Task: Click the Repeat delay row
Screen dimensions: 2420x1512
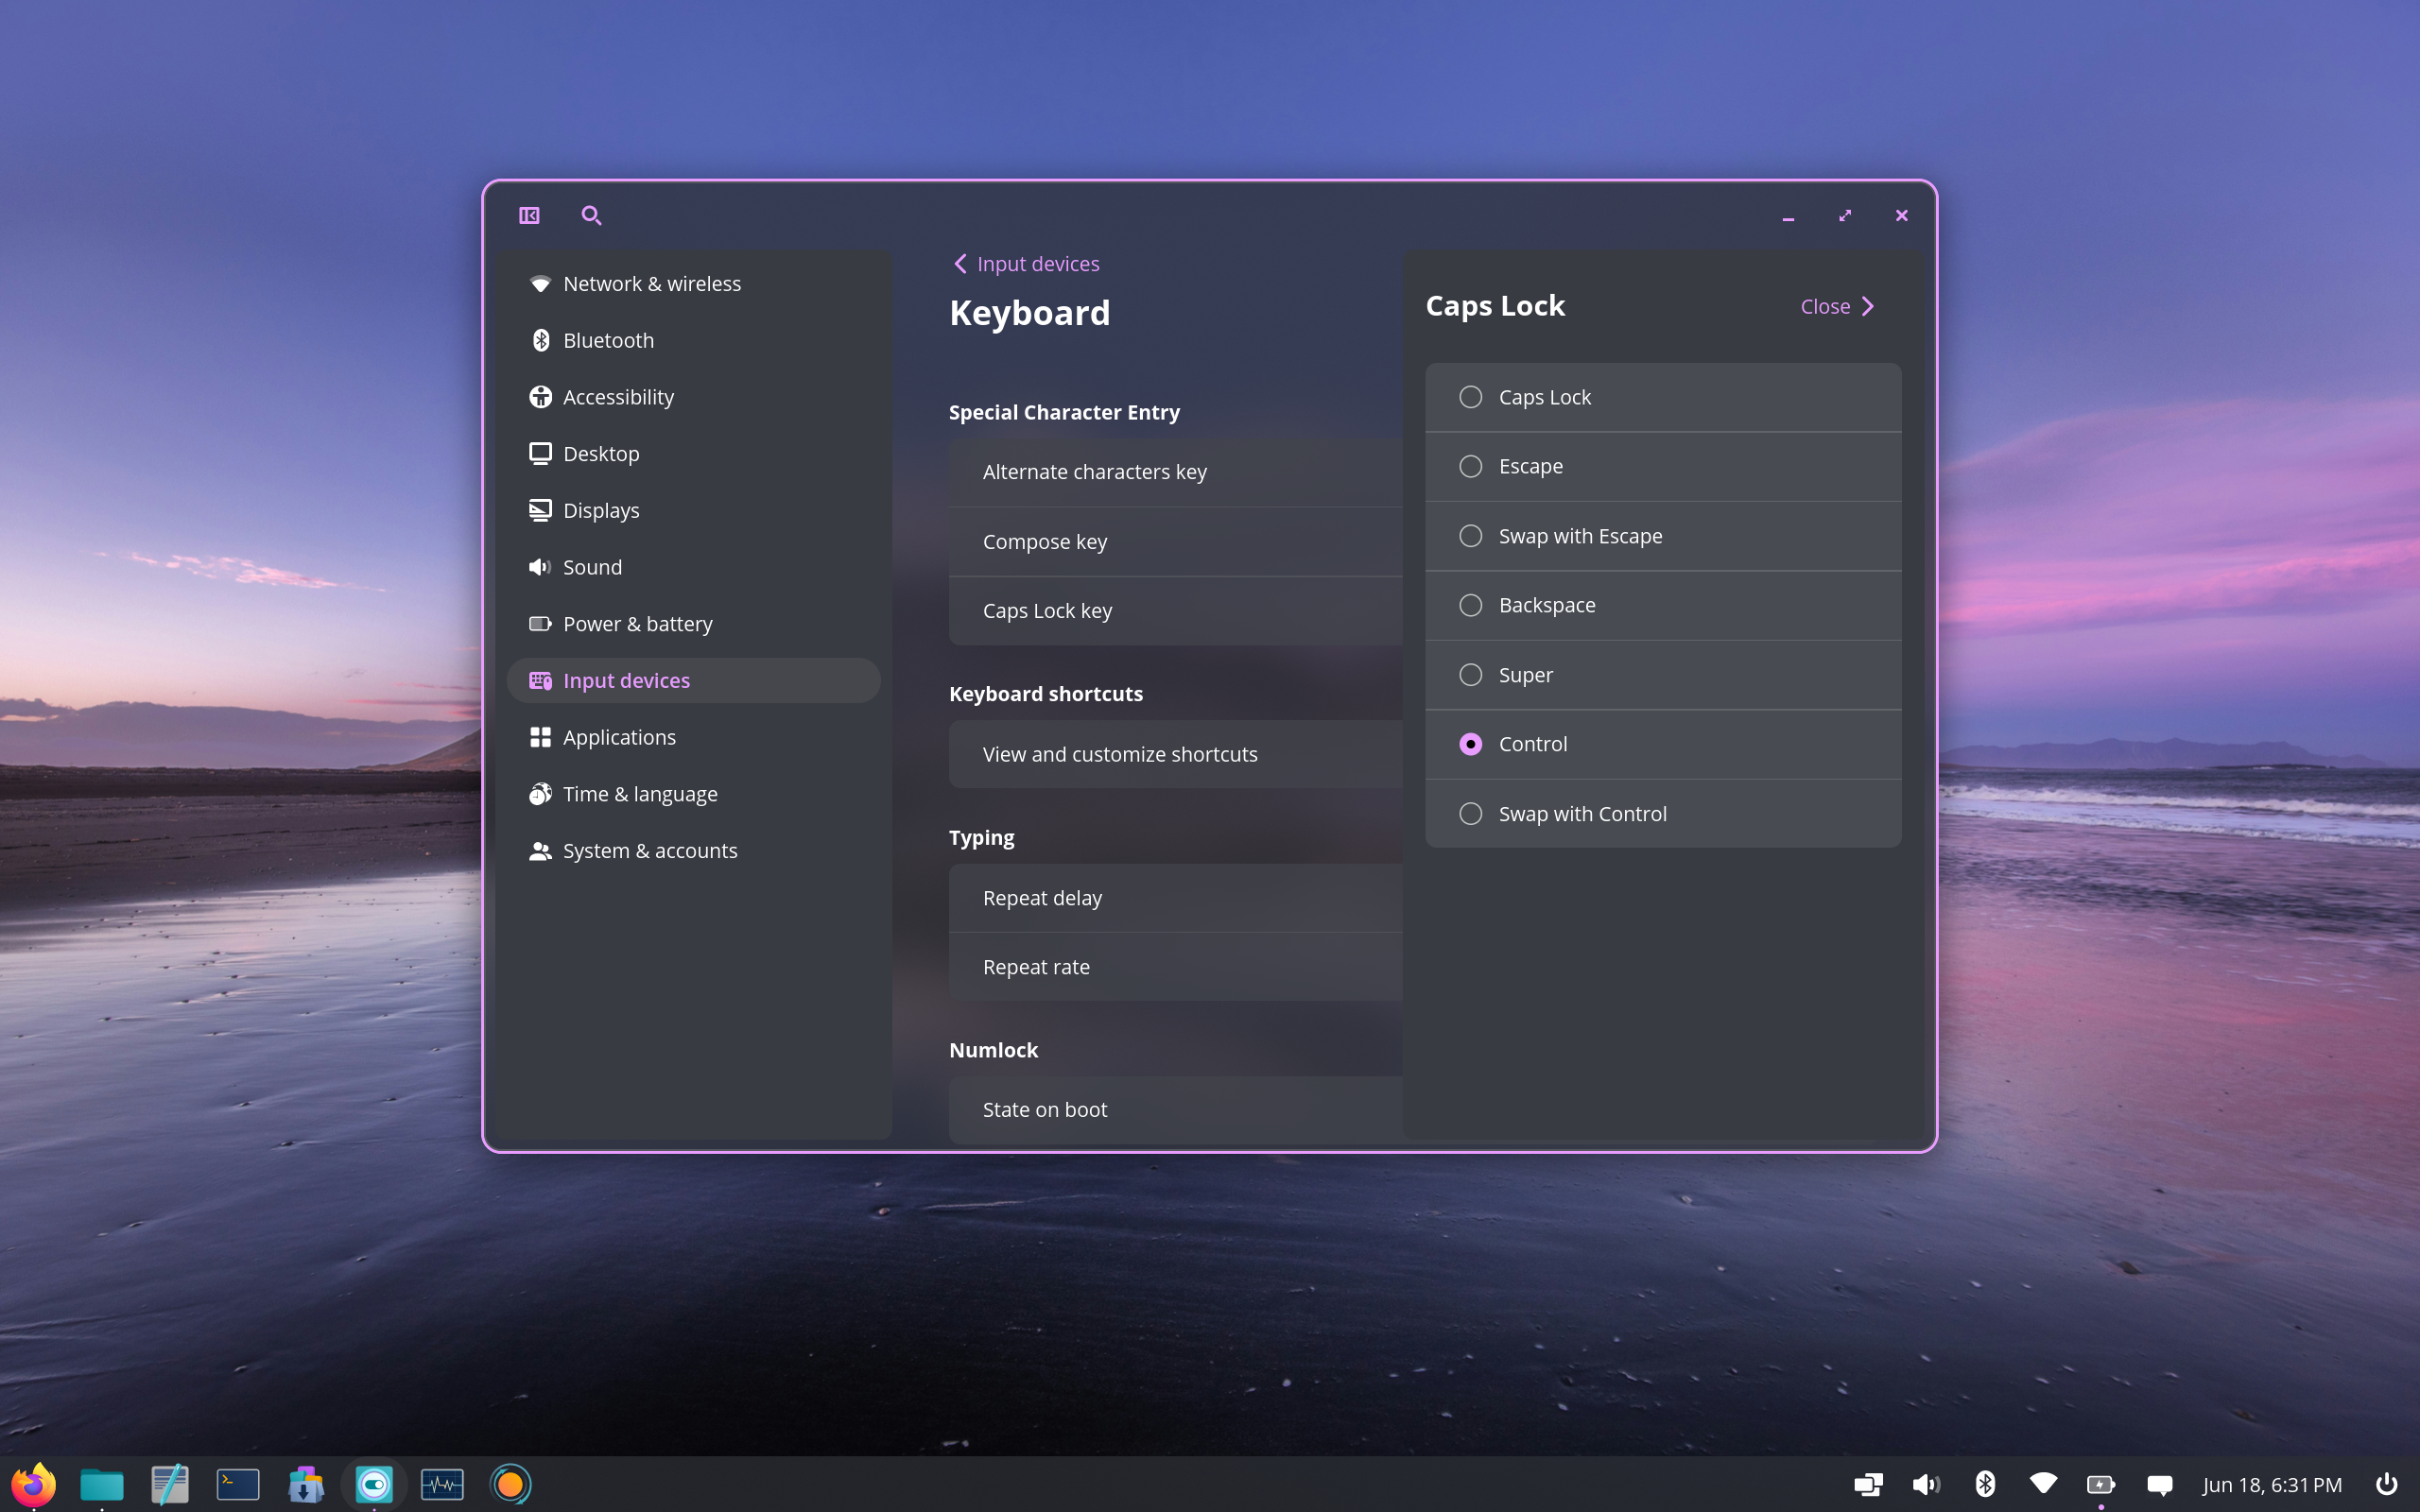Action: 1176,898
